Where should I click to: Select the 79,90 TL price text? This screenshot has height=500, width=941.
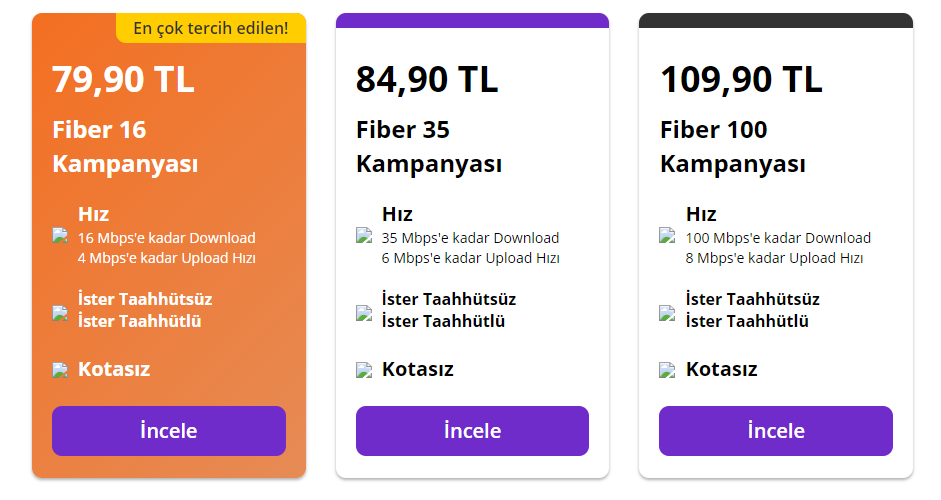tap(123, 80)
